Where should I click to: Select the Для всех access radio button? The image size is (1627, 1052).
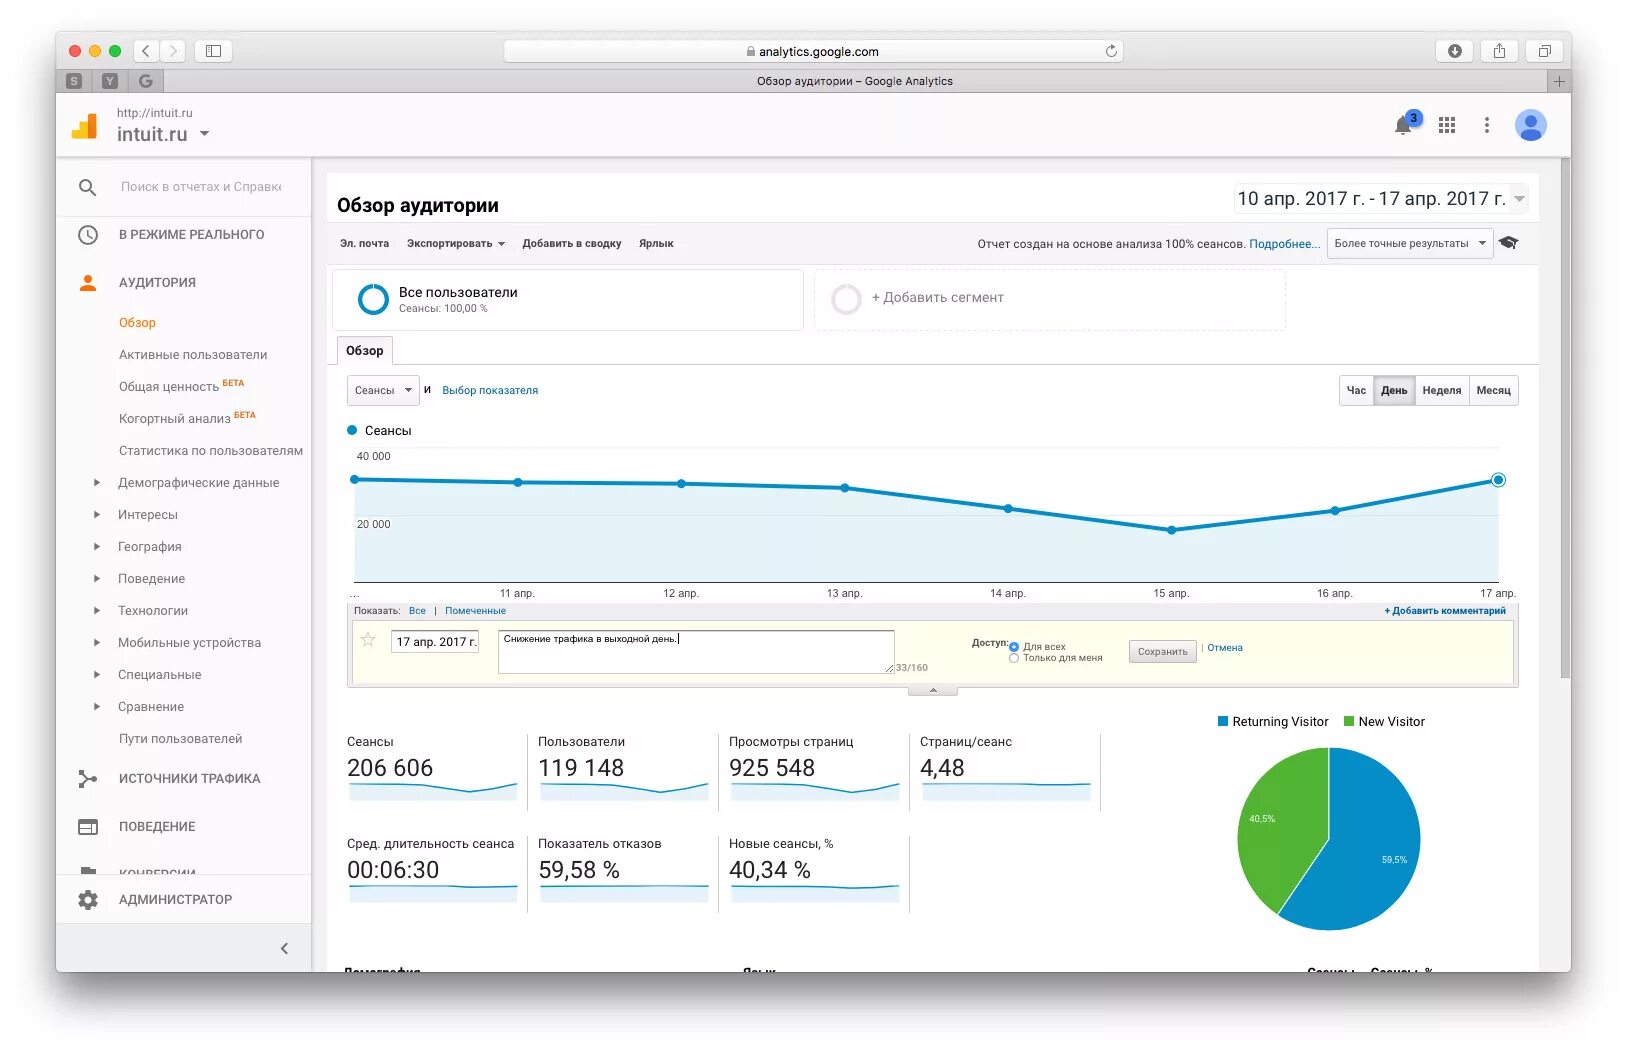tap(1014, 647)
